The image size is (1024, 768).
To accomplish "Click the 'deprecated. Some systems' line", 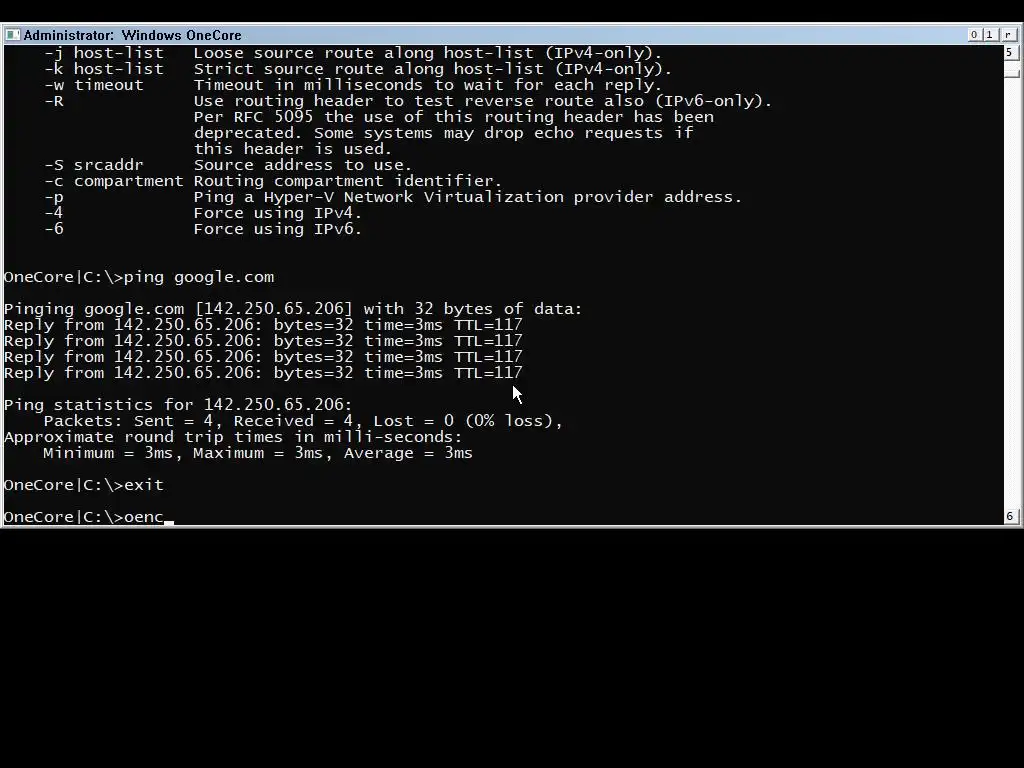I will tap(443, 133).
